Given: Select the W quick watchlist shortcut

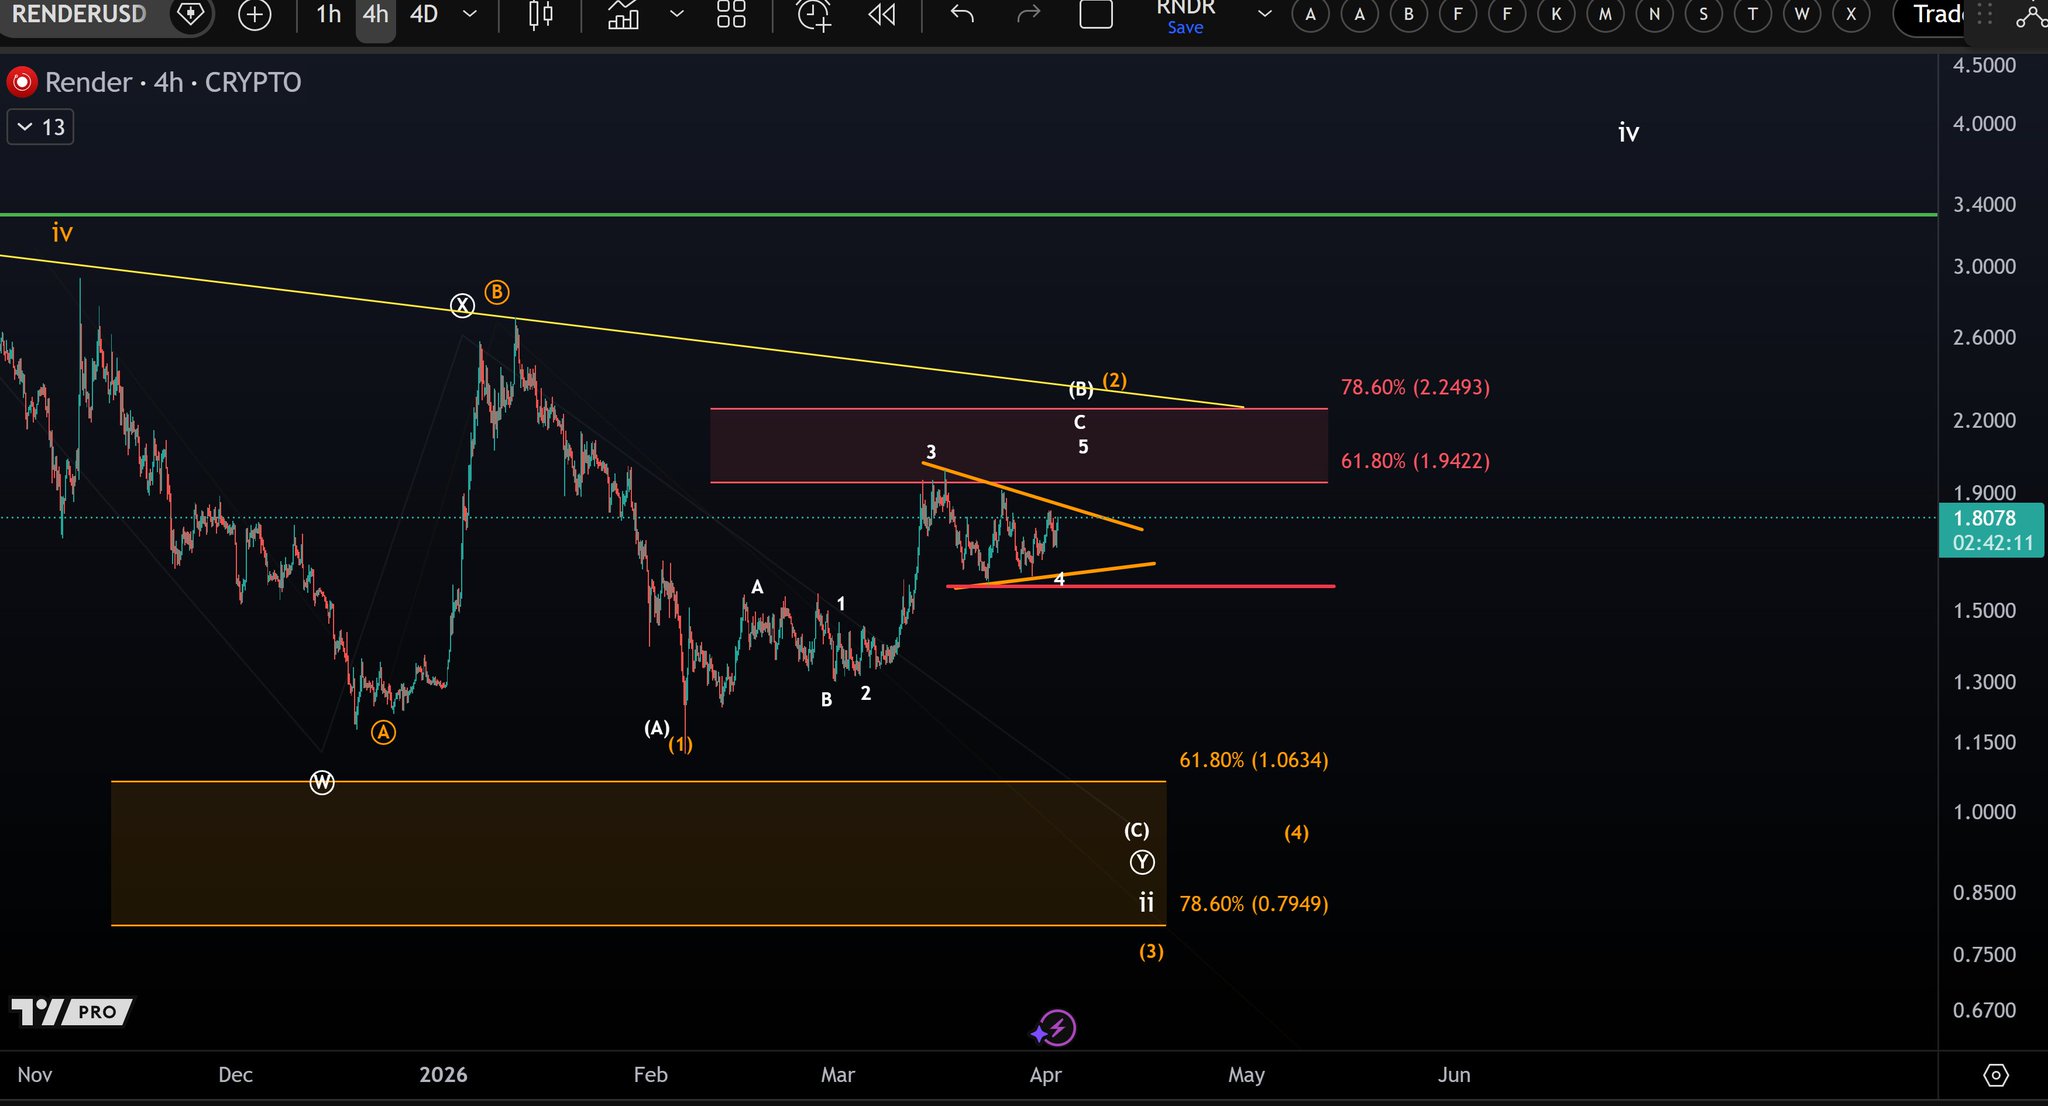Looking at the screenshot, I should point(1802,14).
